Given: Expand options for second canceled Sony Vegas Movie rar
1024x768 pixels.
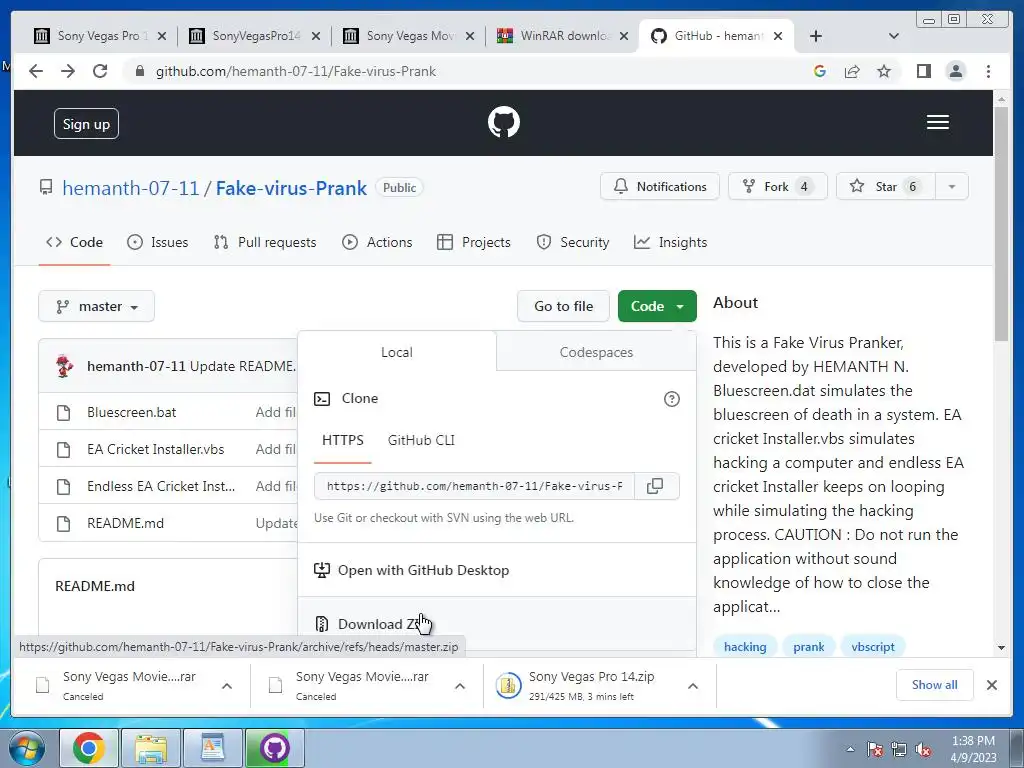Looking at the screenshot, I should (460, 686).
